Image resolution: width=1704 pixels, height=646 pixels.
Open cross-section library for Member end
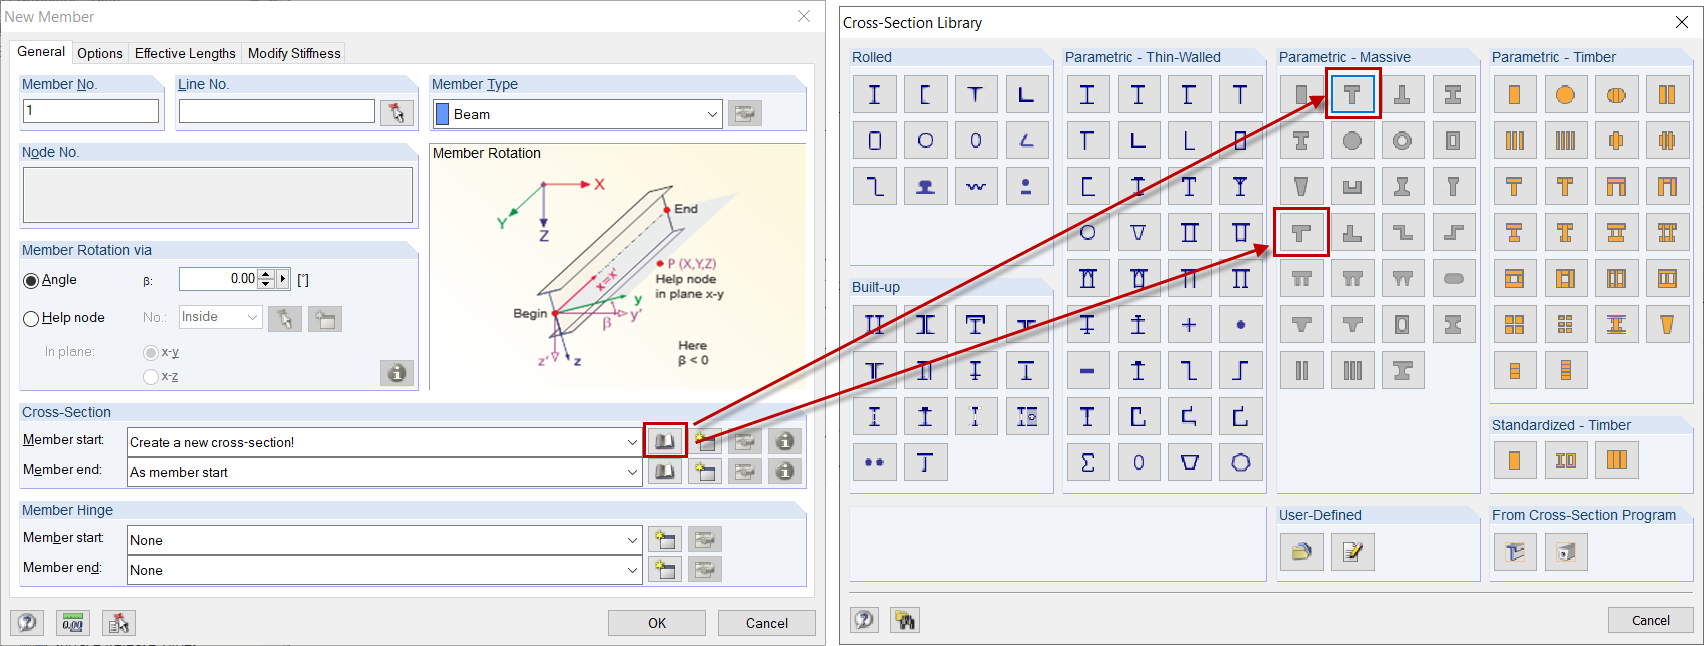click(665, 471)
